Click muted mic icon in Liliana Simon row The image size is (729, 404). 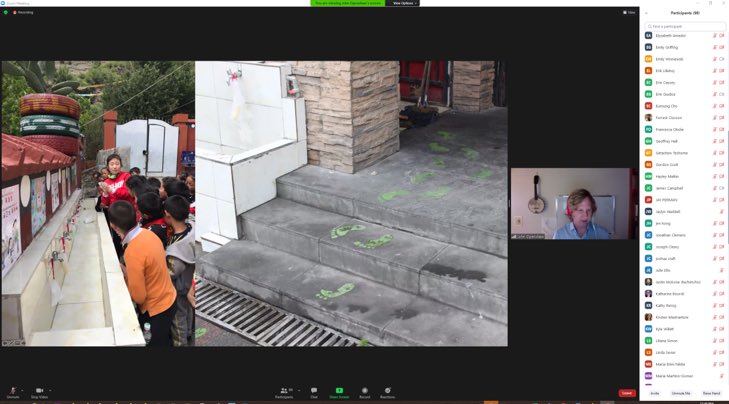pos(715,341)
